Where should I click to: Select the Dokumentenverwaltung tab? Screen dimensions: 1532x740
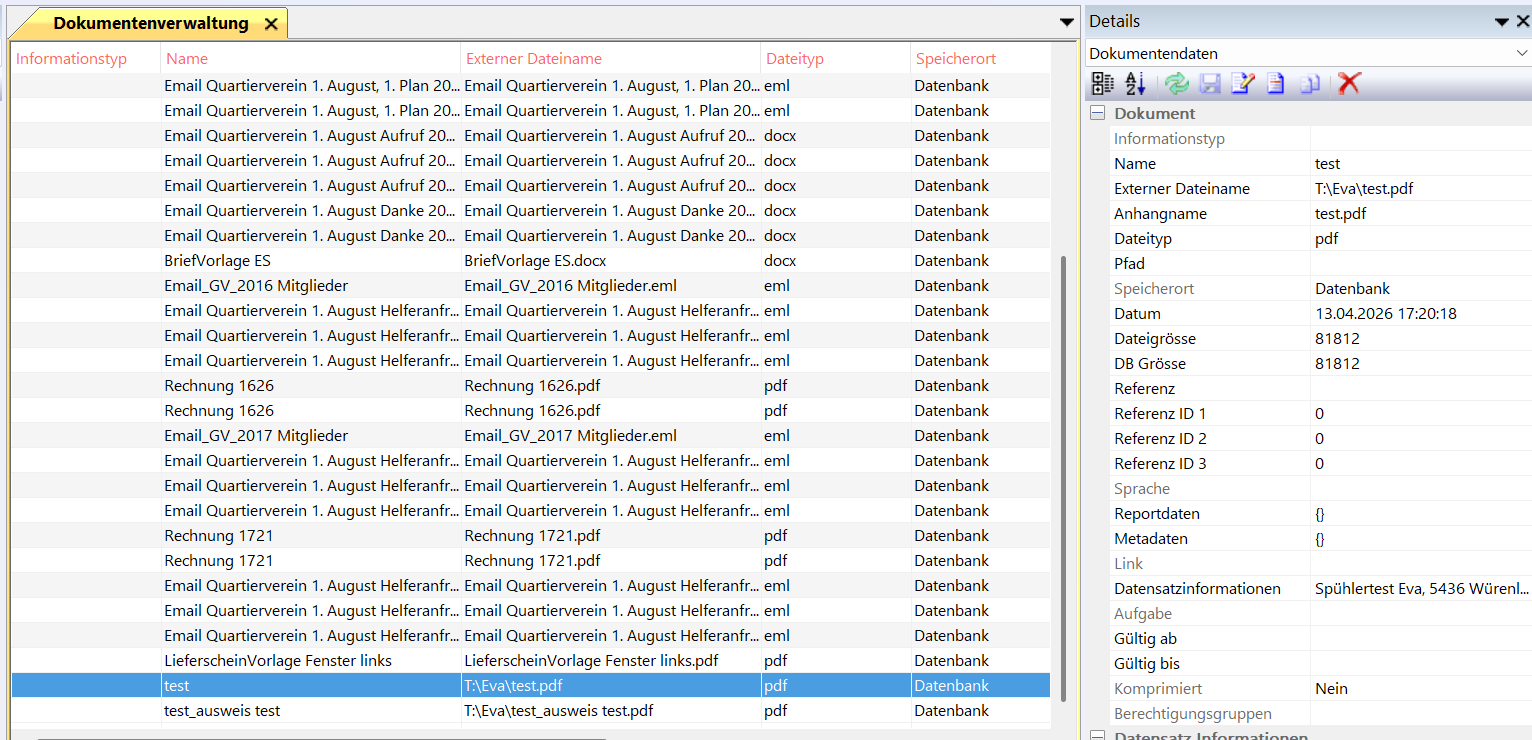151,23
